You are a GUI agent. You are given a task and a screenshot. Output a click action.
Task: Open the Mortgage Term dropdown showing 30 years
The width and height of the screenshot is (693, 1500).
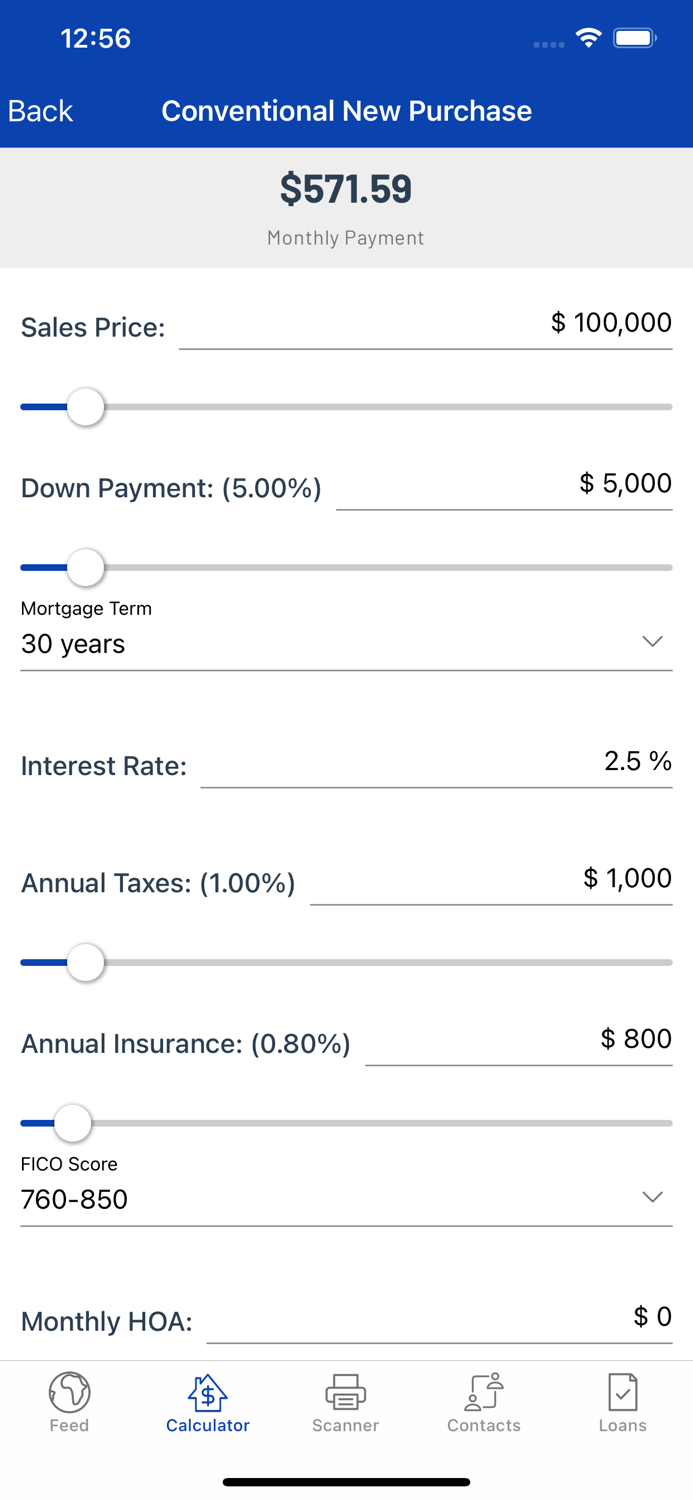345,645
